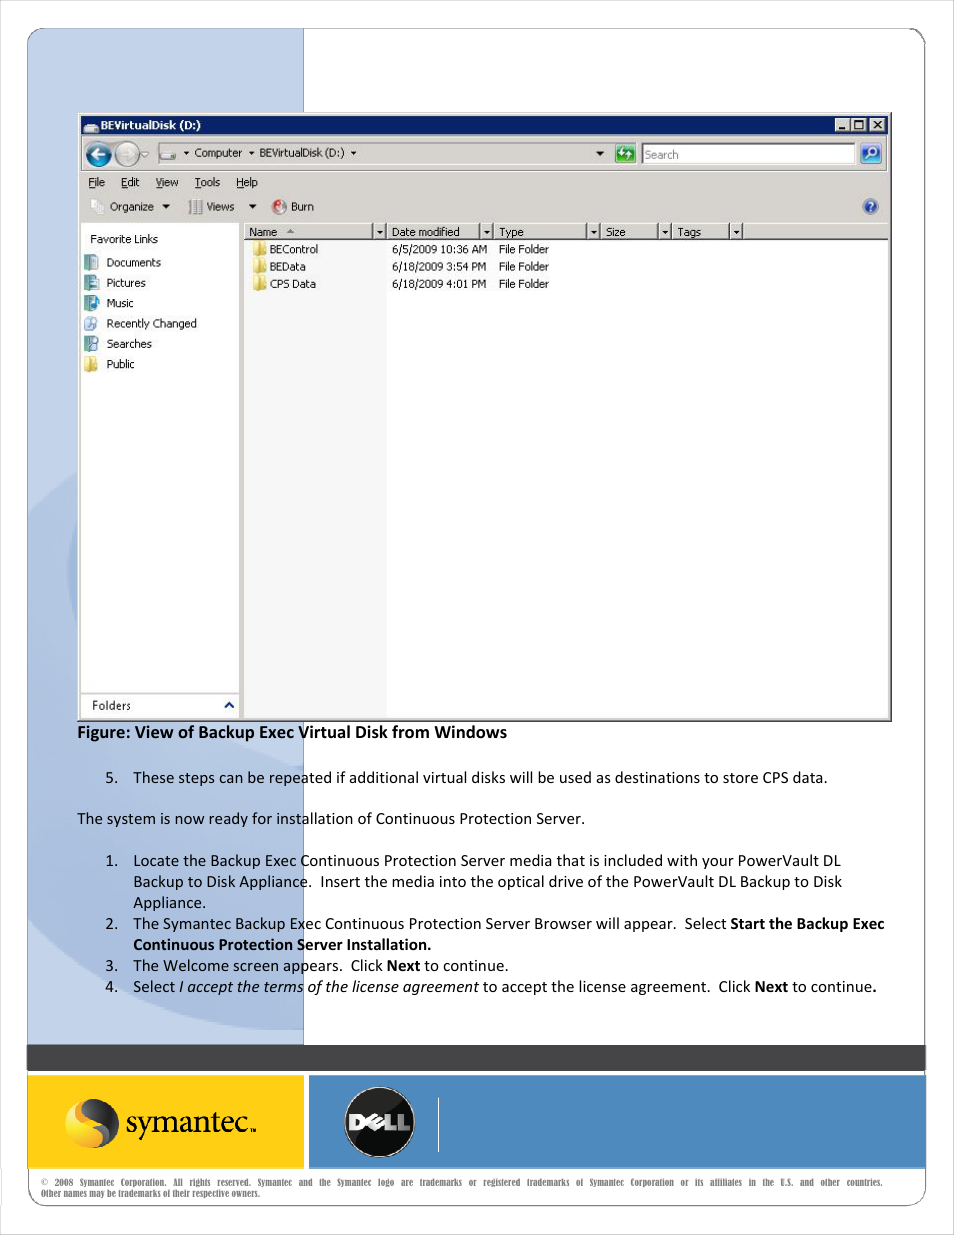Screen dimensions: 954x1235
Task: Sort by the Tags column header
Action: point(701,231)
